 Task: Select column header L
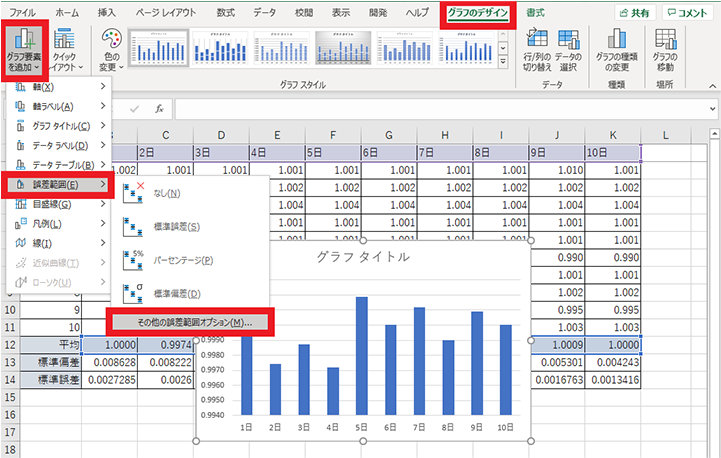click(665, 135)
